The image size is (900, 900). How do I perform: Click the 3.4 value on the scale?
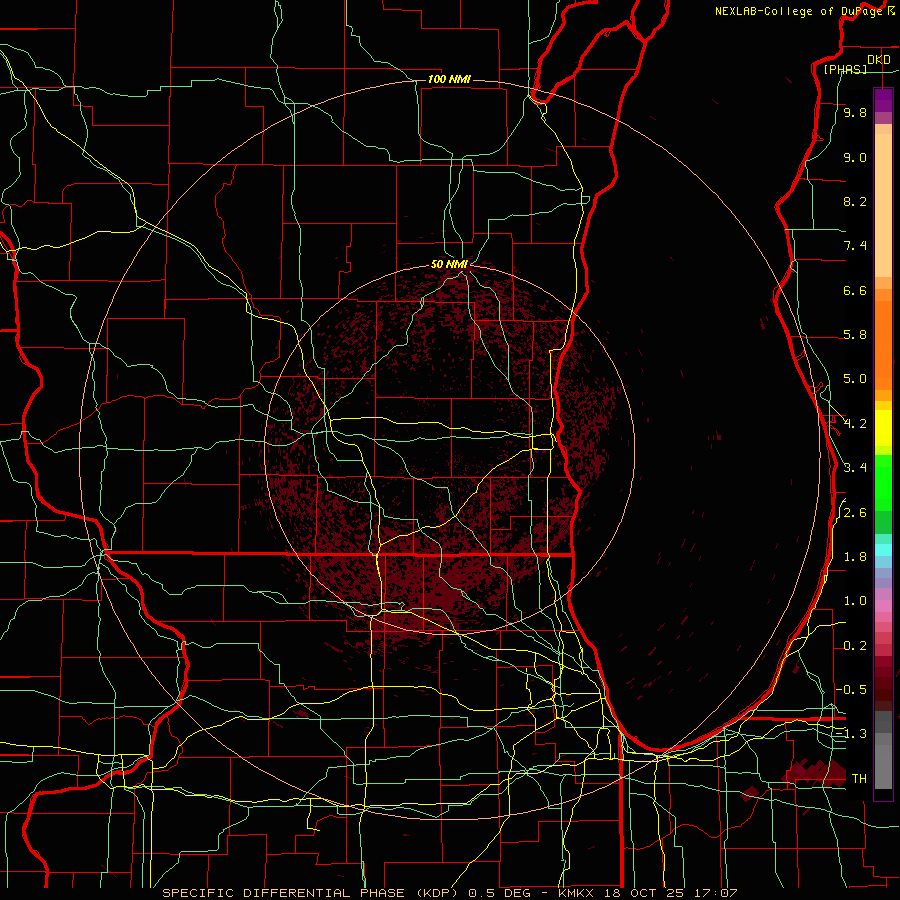click(x=855, y=468)
